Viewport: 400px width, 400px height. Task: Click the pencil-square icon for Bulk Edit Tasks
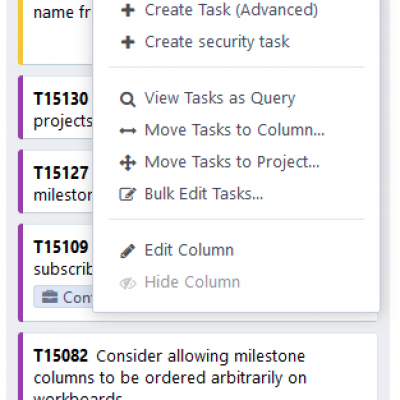128,194
